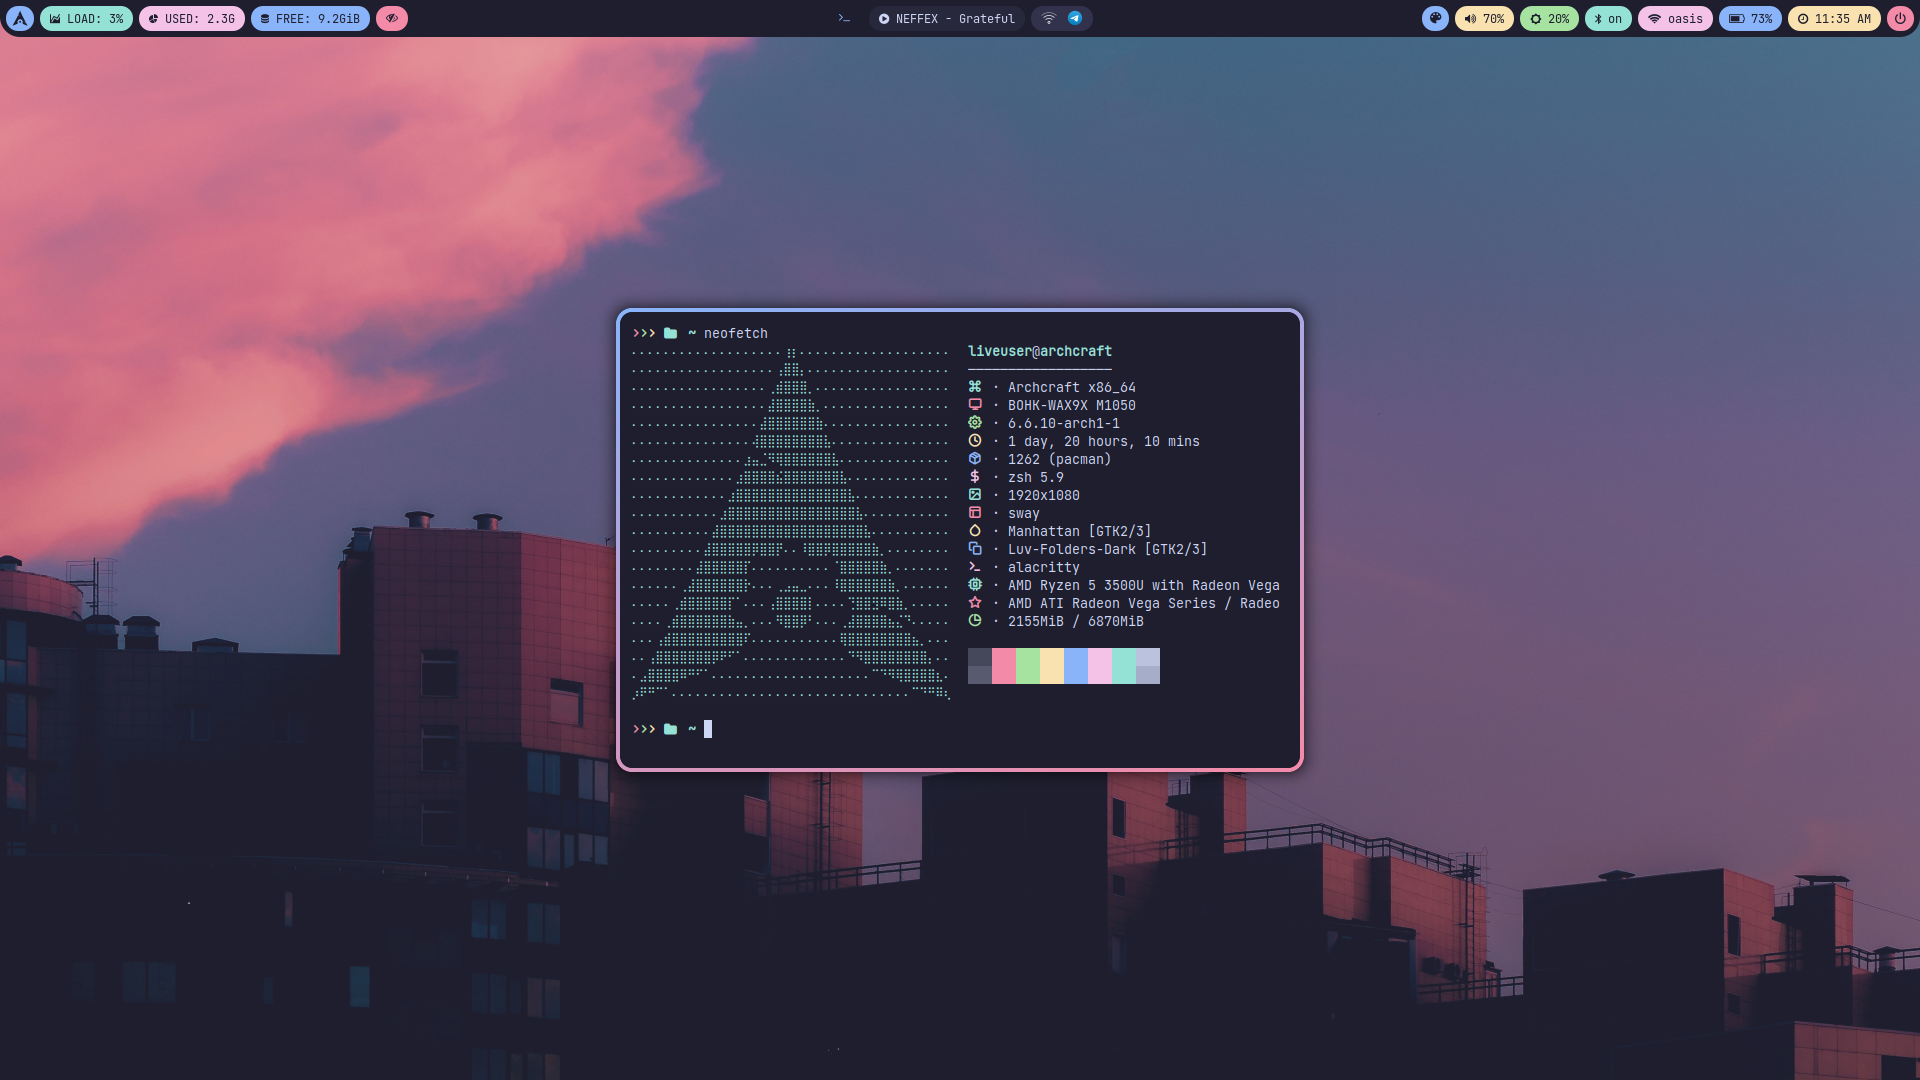Click the liveuser@archcraft title text

tap(1039, 351)
